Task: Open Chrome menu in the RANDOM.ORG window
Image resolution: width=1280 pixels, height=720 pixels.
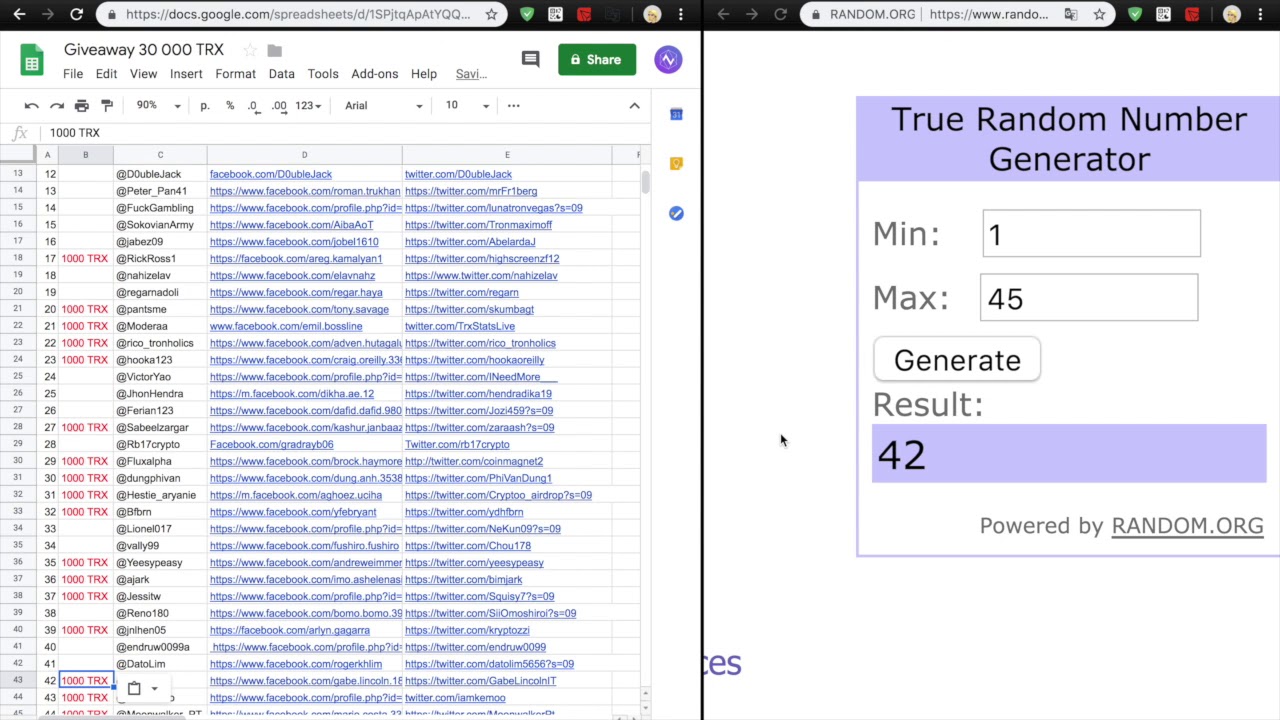Action: pyautogui.click(x=1261, y=15)
